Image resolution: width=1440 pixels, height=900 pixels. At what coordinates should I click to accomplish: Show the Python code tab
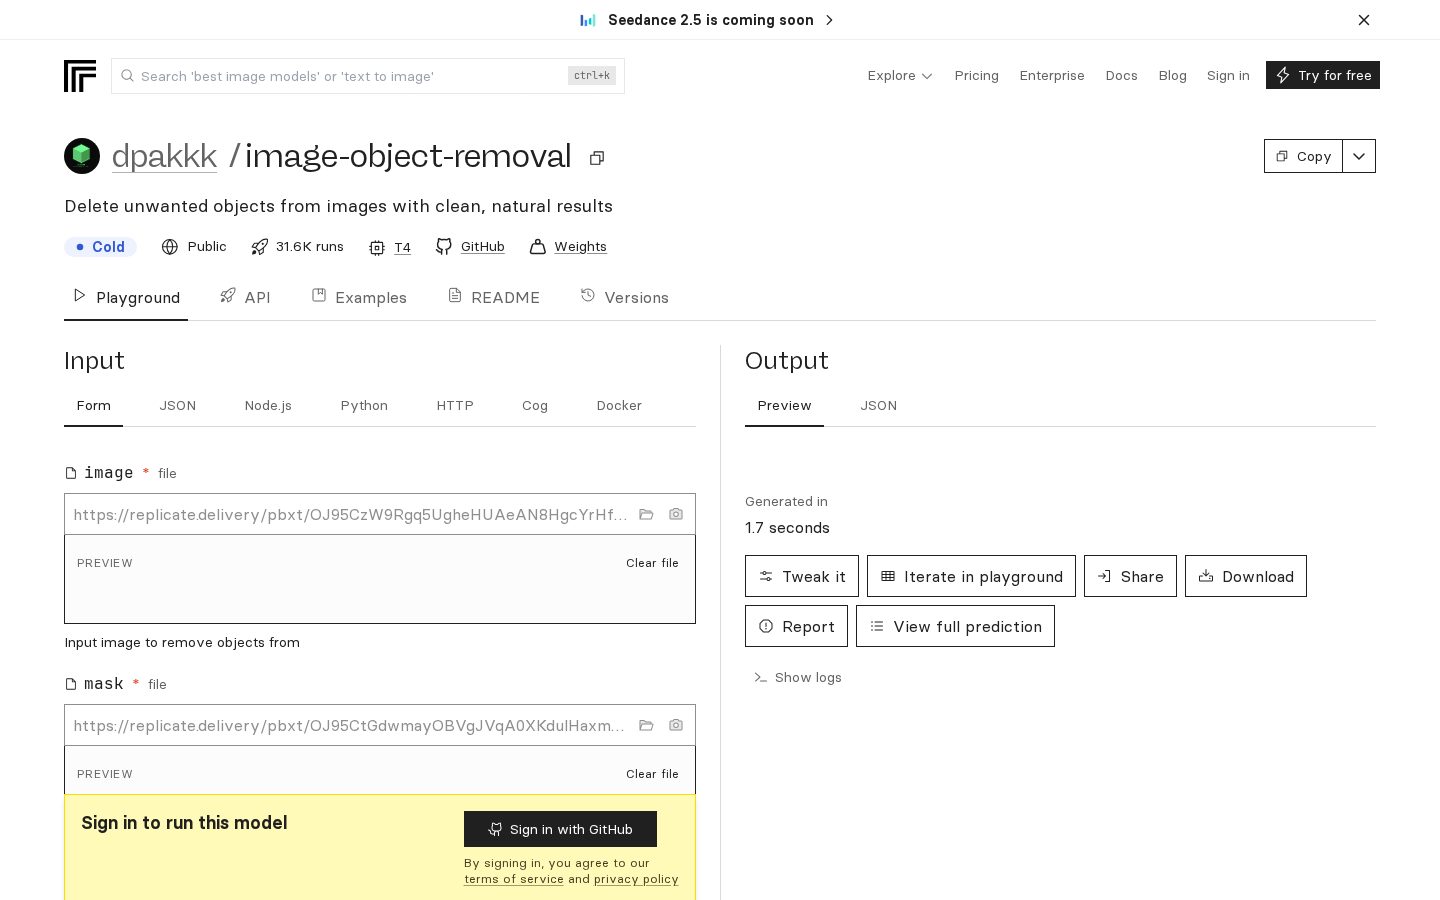click(364, 406)
